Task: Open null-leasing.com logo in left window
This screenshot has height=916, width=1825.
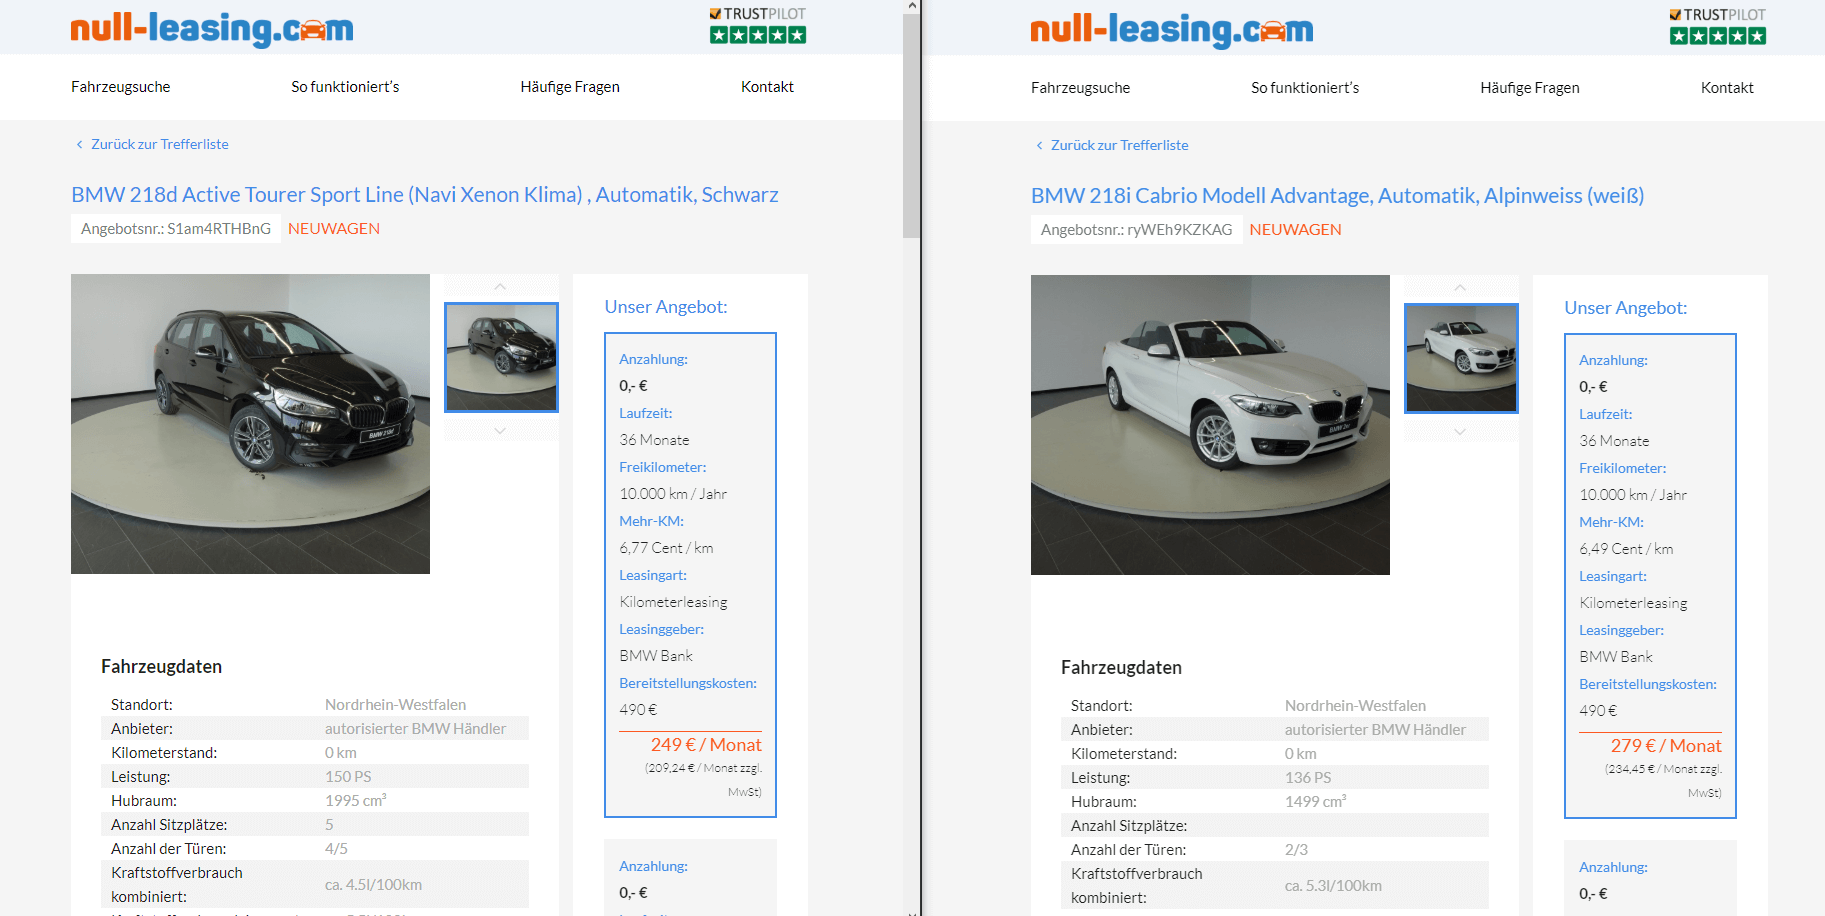Action: (212, 29)
